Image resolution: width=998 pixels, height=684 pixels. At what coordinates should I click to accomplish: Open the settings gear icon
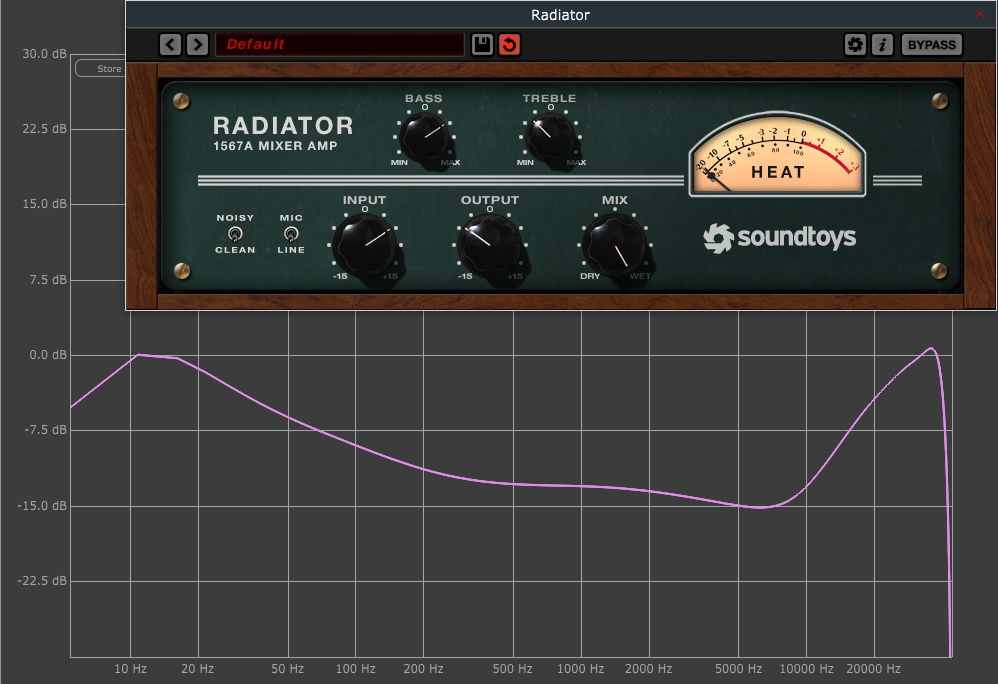click(856, 44)
